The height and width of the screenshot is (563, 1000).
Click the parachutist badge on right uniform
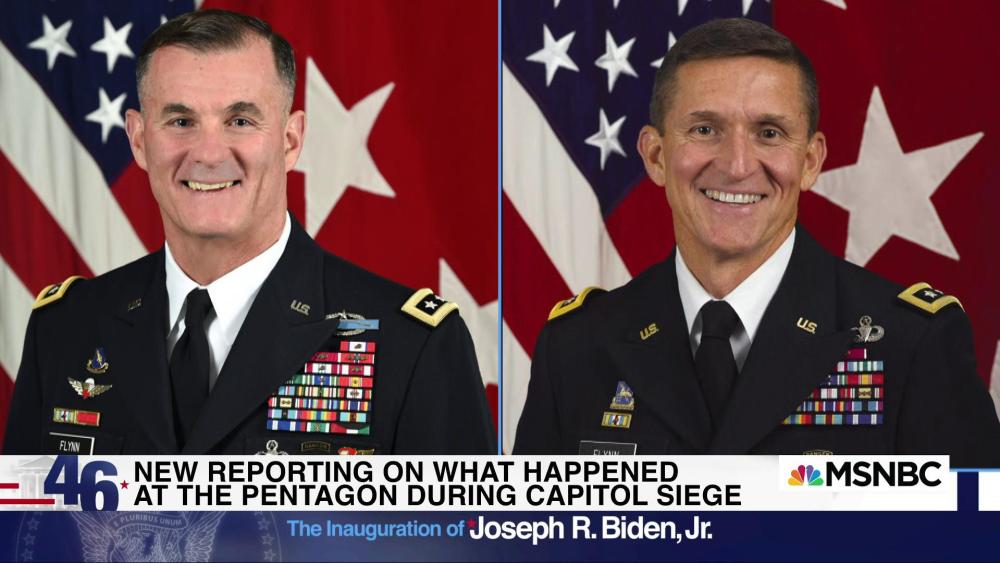(867, 330)
